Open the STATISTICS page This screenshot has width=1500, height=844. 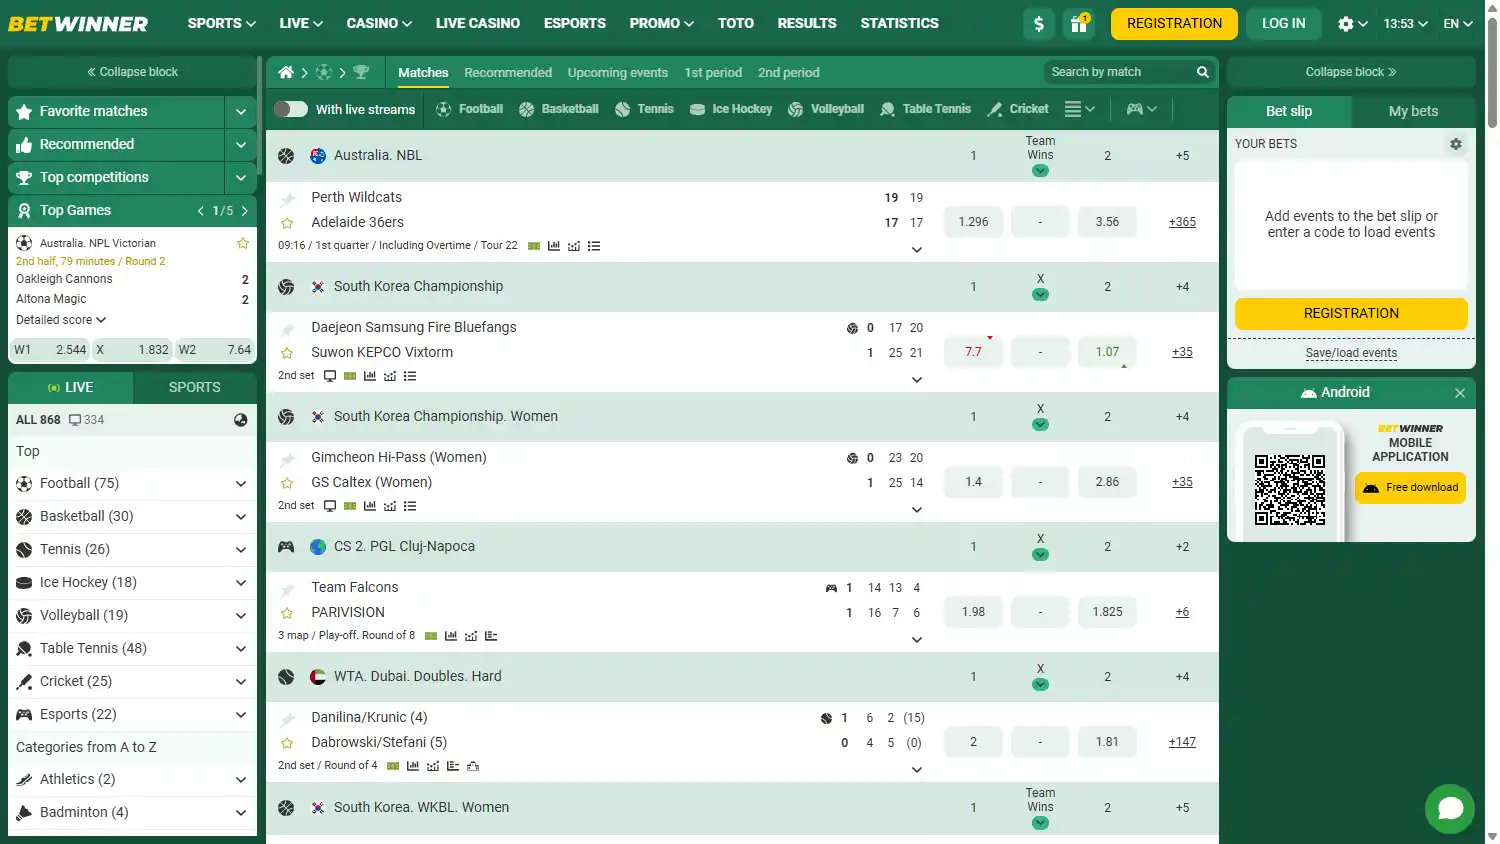tap(900, 23)
